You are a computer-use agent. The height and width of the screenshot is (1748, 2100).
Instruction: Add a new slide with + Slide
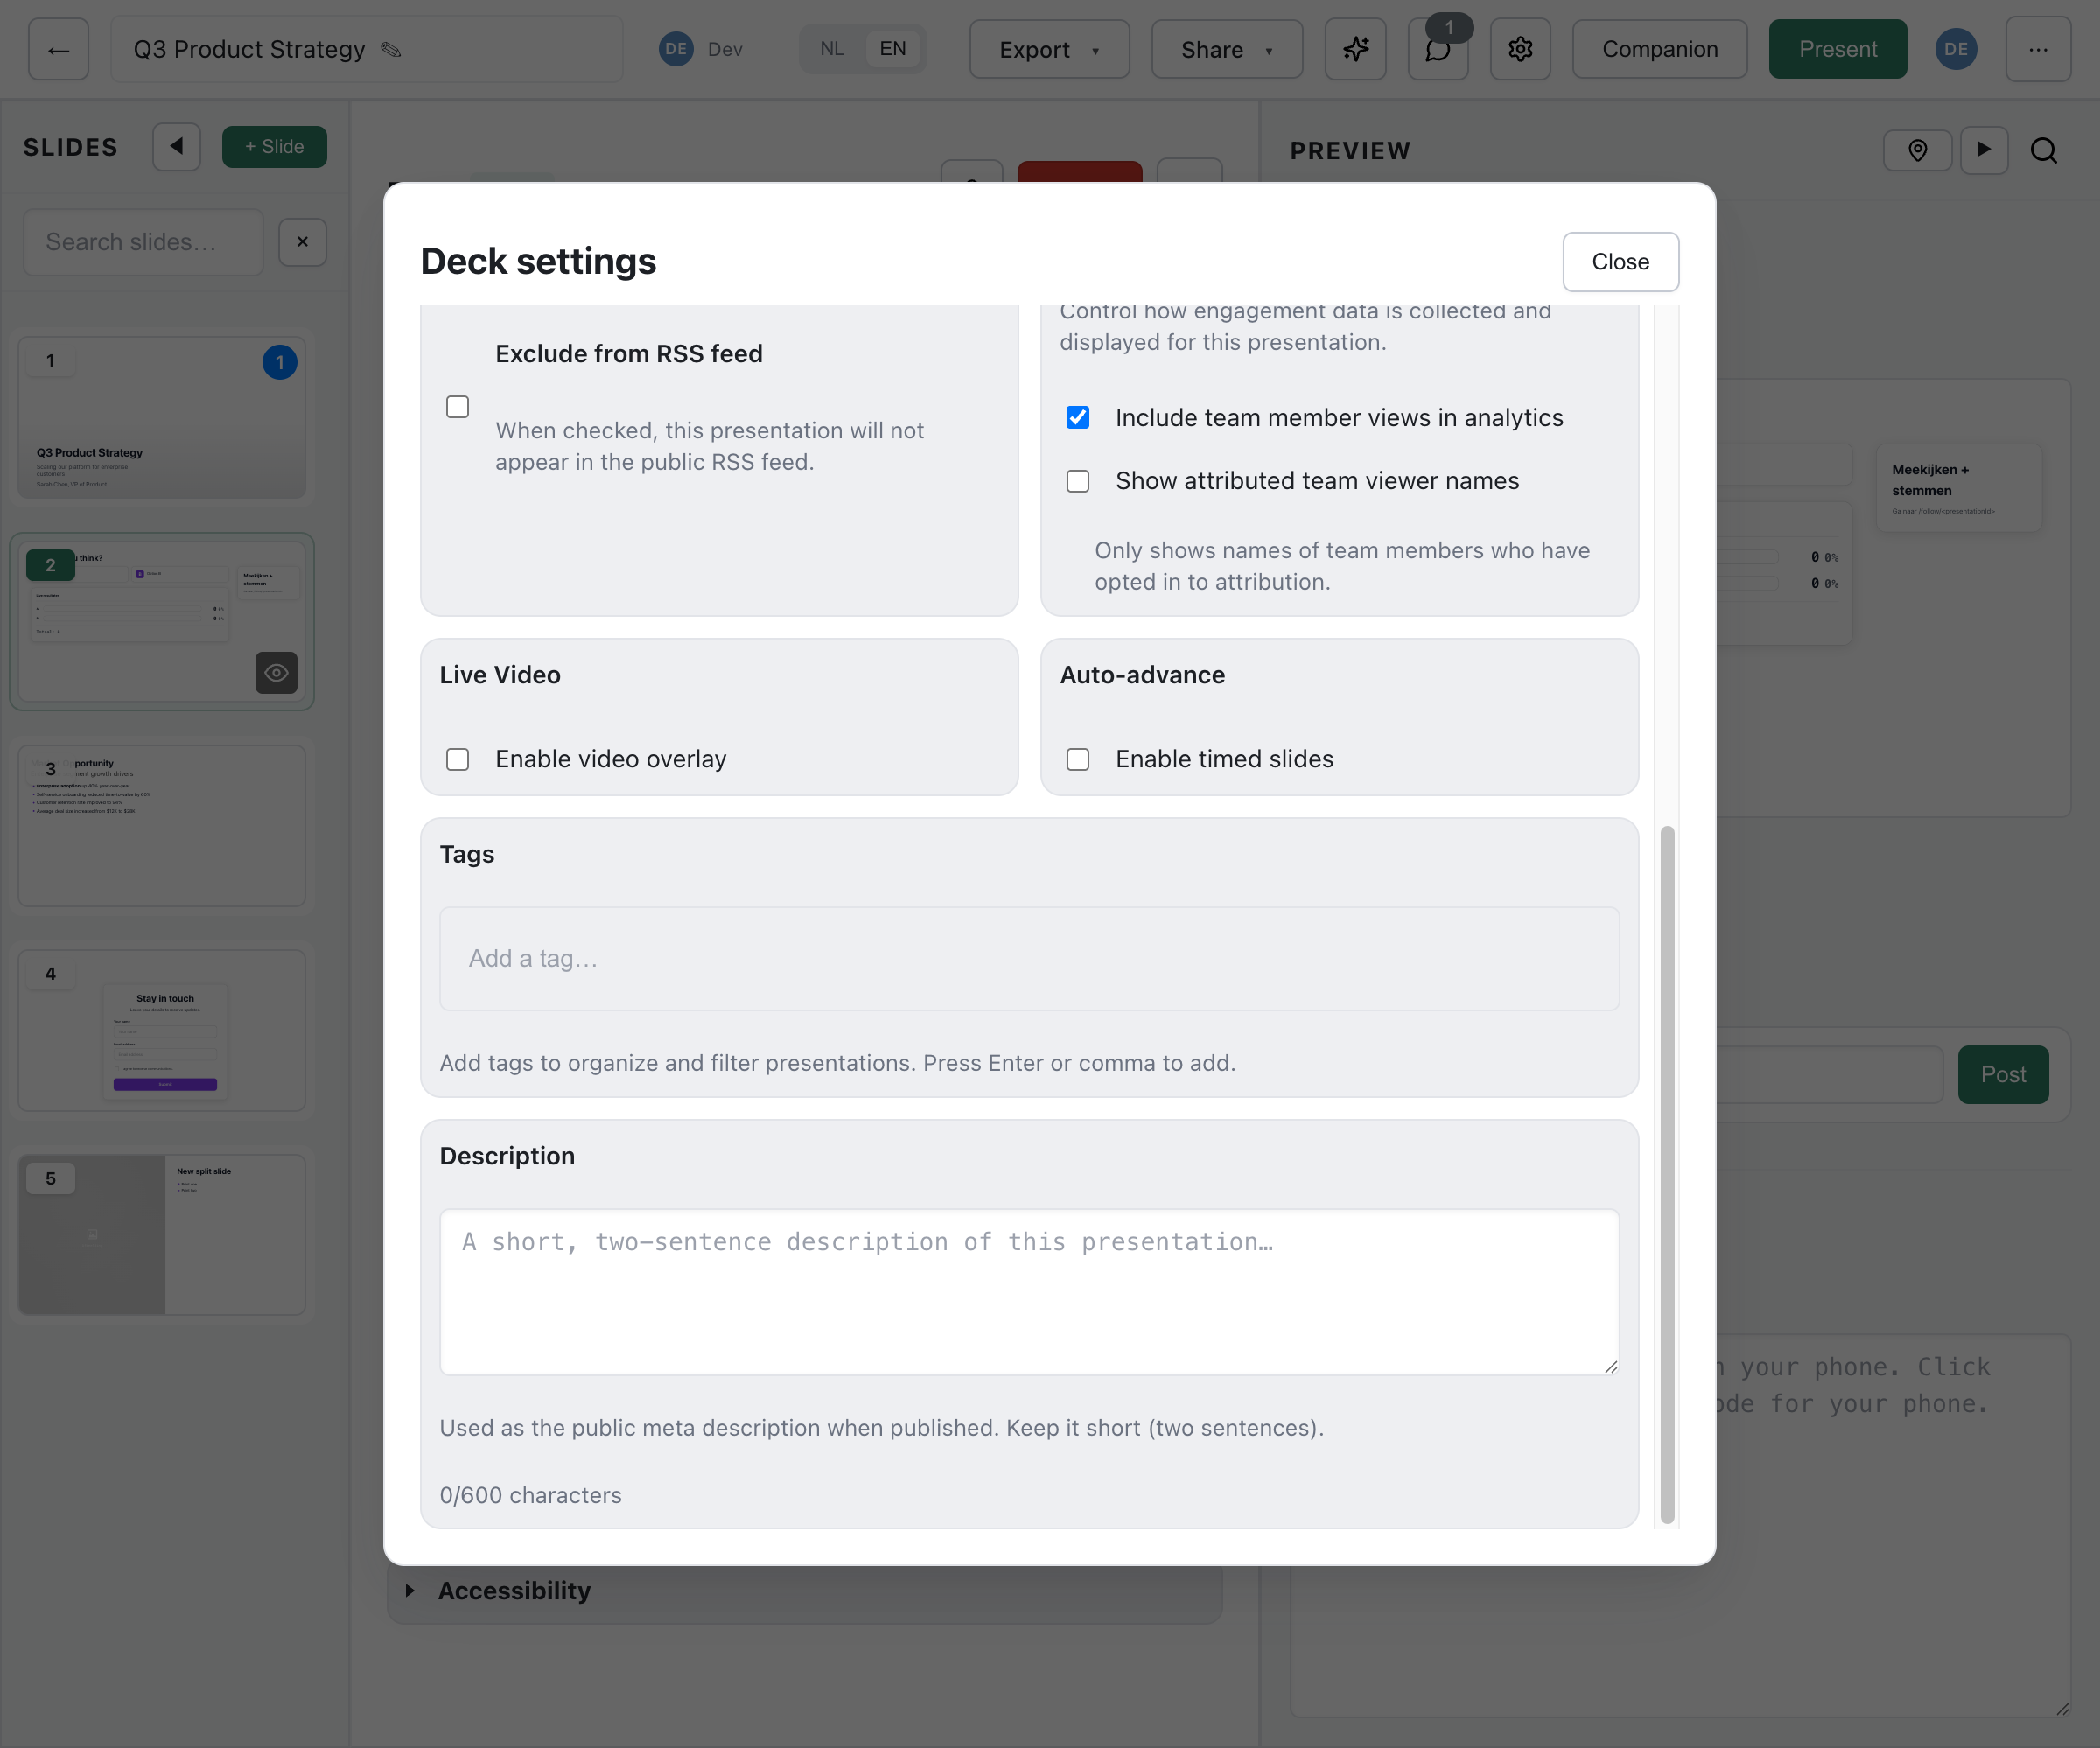[274, 147]
